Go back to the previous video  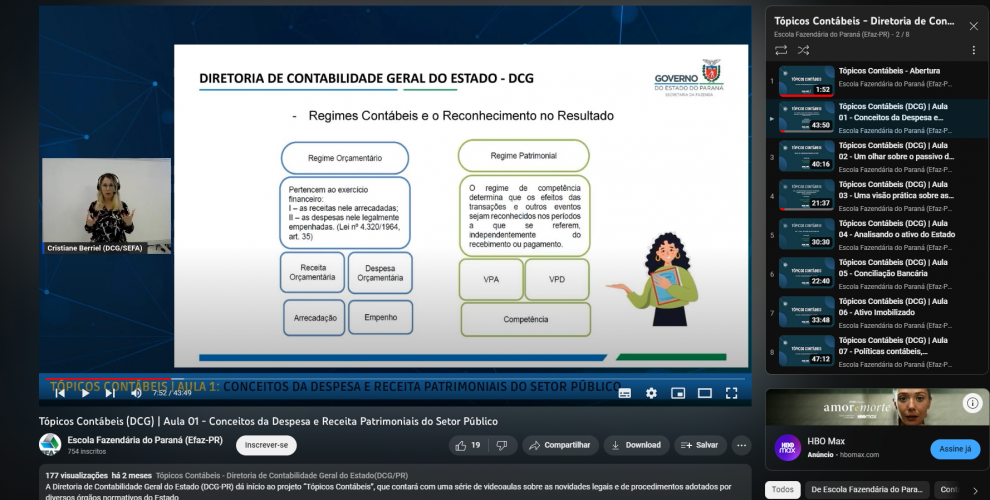58,393
